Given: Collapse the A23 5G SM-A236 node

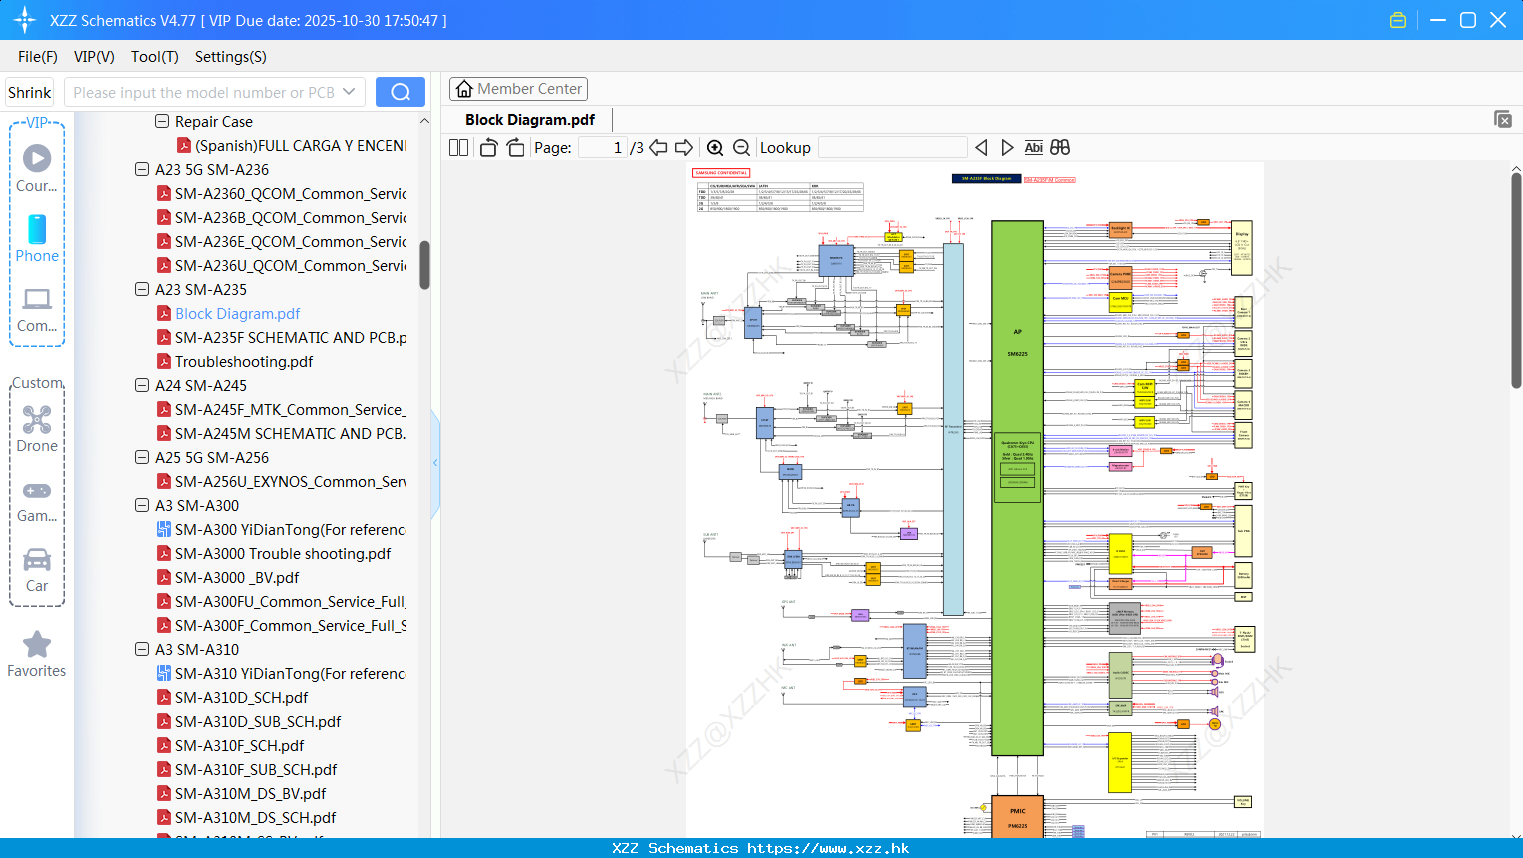Looking at the screenshot, I should (x=142, y=169).
